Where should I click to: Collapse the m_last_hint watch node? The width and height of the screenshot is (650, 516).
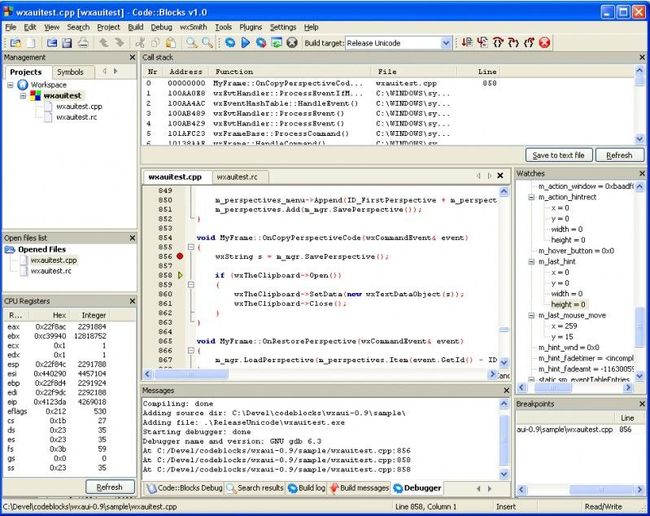(531, 262)
